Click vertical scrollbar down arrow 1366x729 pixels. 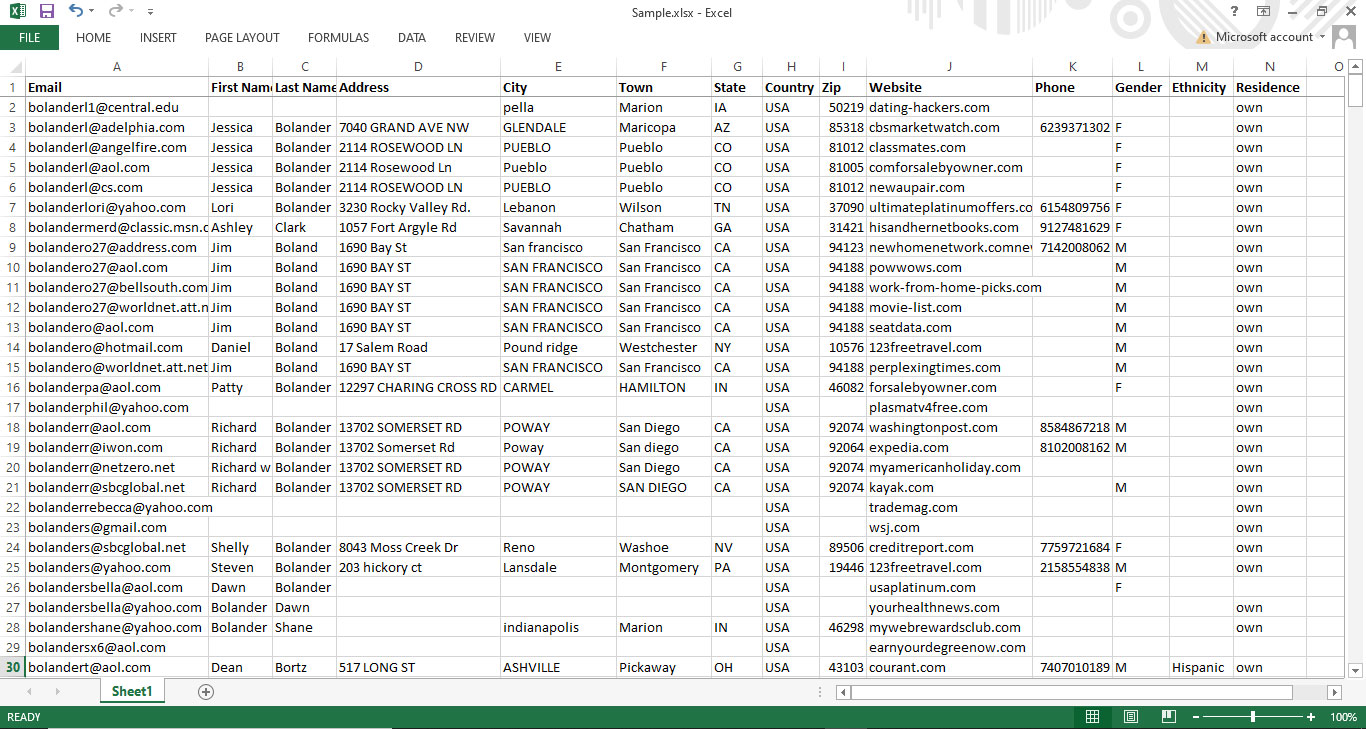1356,669
